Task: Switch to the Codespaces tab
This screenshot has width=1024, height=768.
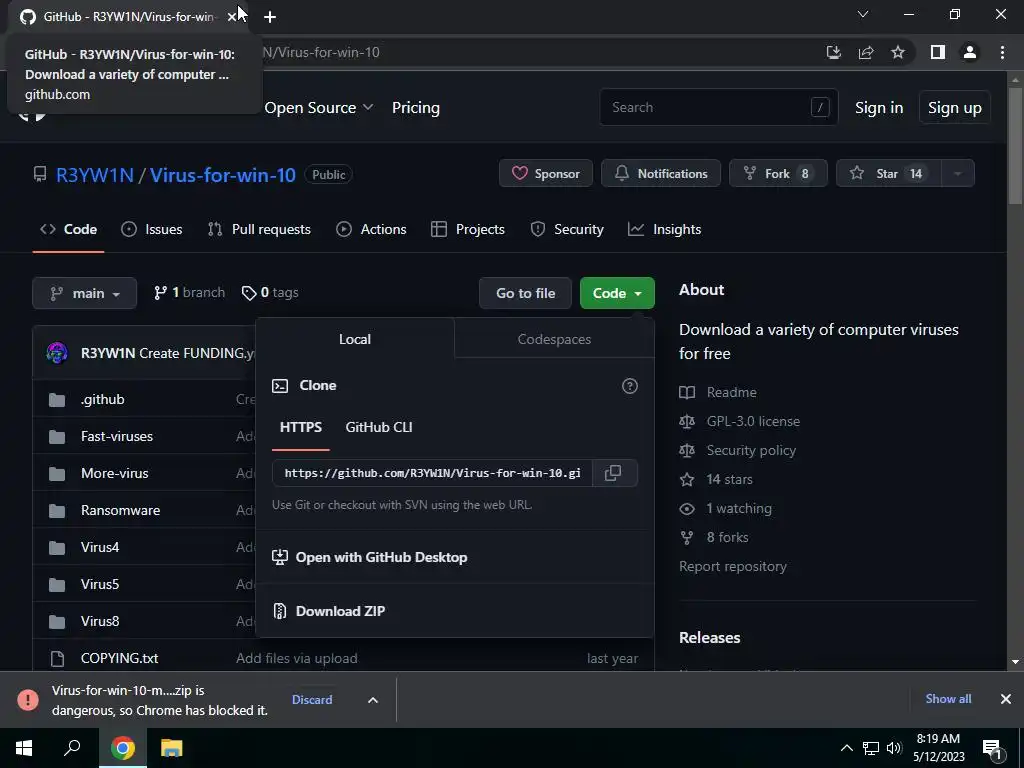Action: (554, 339)
